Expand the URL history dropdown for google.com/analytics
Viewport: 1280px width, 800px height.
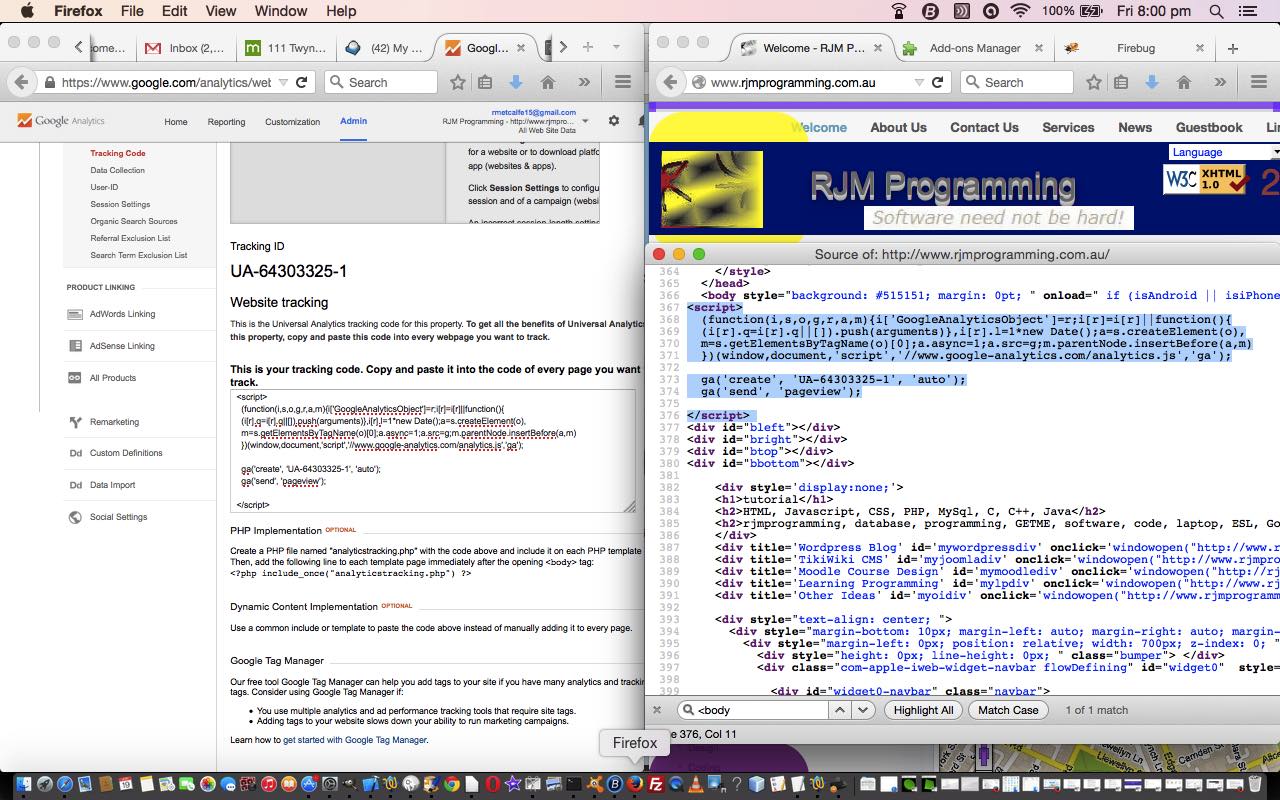pyautogui.click(x=283, y=82)
